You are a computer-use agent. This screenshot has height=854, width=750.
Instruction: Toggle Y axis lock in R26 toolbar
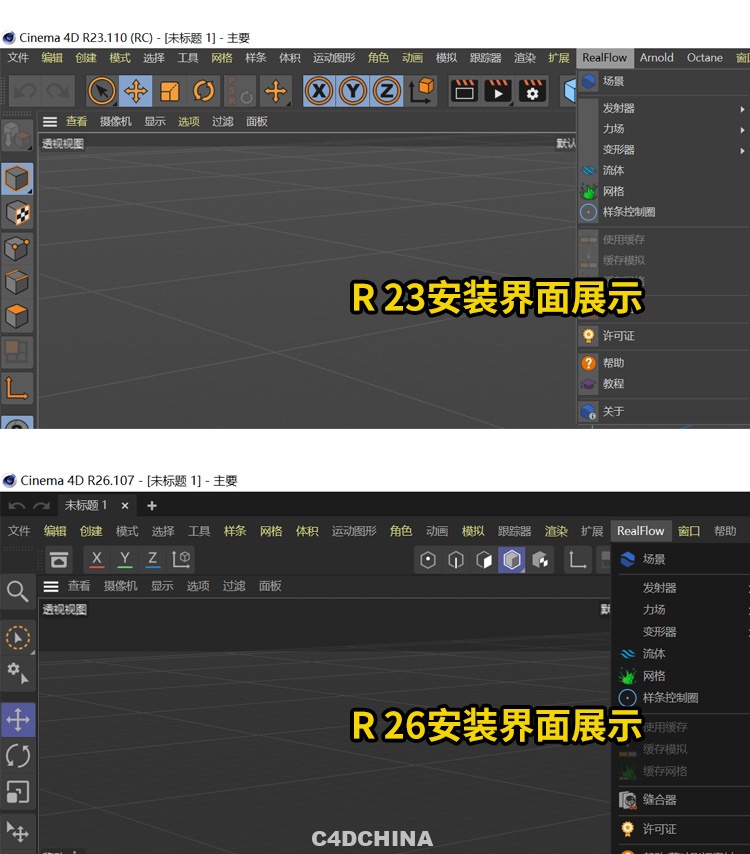[125, 559]
